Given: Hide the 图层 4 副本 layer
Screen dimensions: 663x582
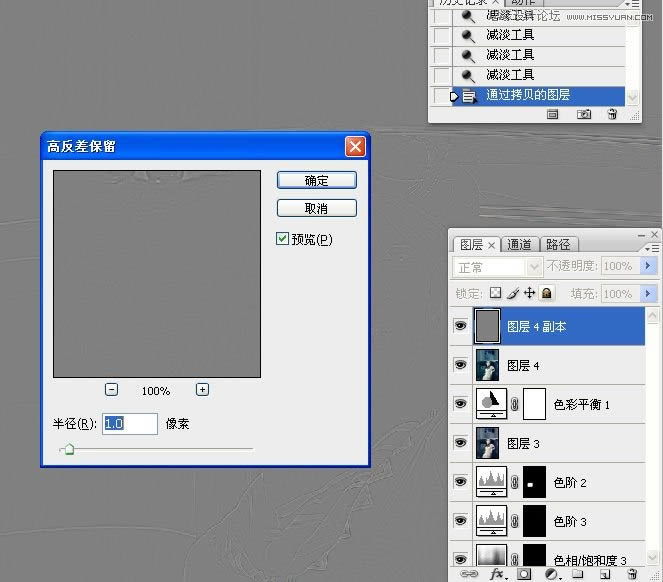Looking at the screenshot, I should [460, 326].
